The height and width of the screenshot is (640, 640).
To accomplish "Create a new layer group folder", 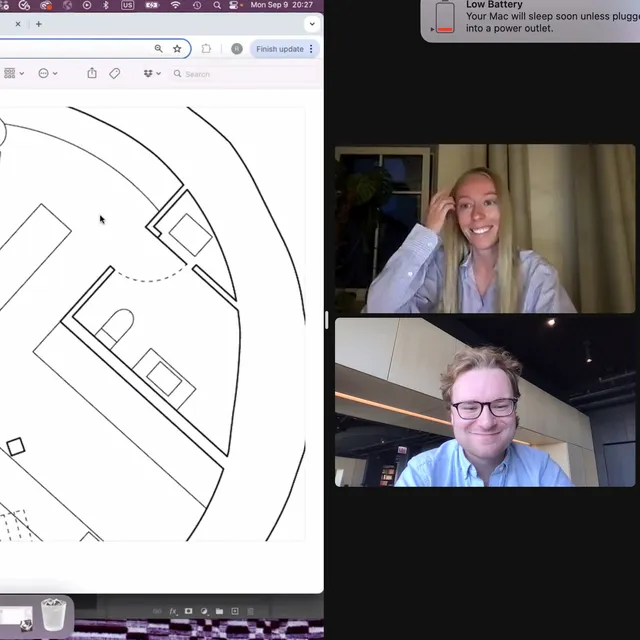I will [219, 611].
